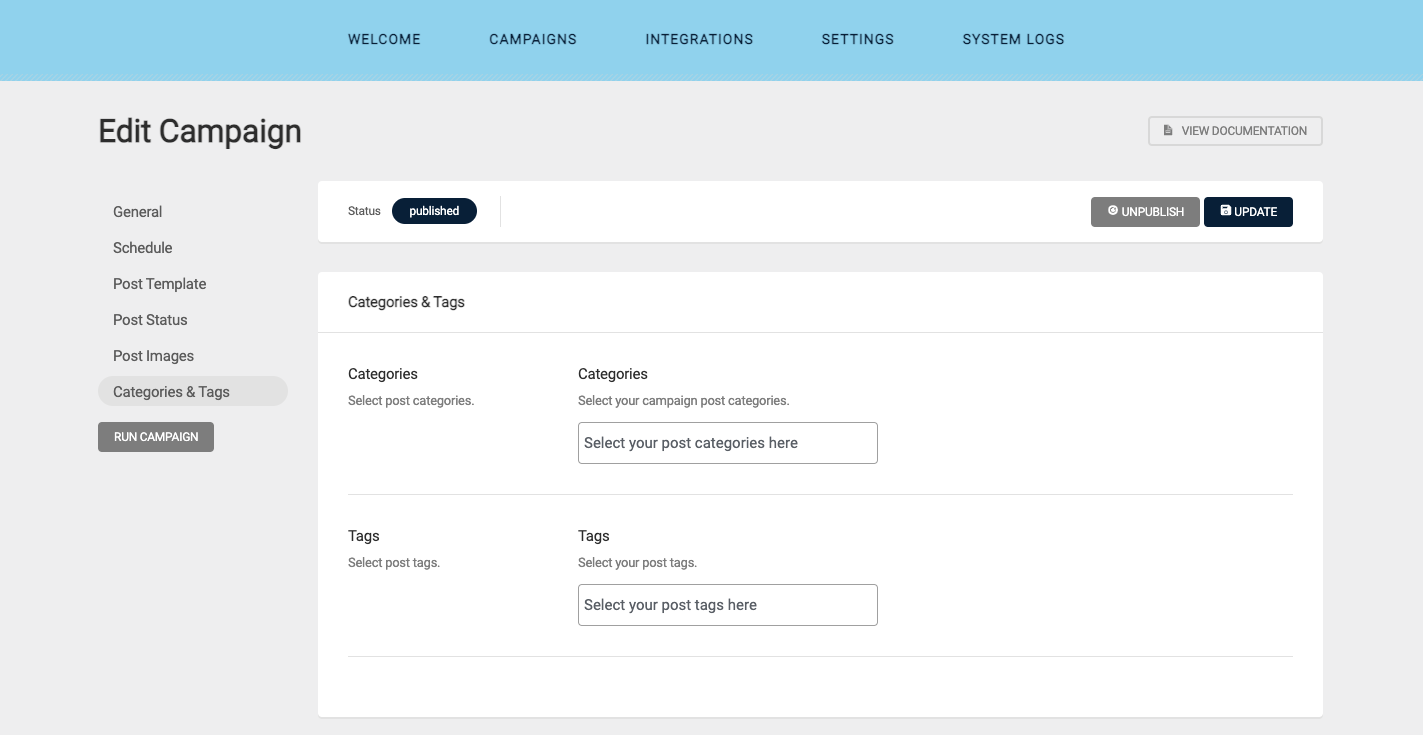Viewport: 1423px width, 735px height.
Task: Click the save disk icon on Update
Action: [1225, 211]
